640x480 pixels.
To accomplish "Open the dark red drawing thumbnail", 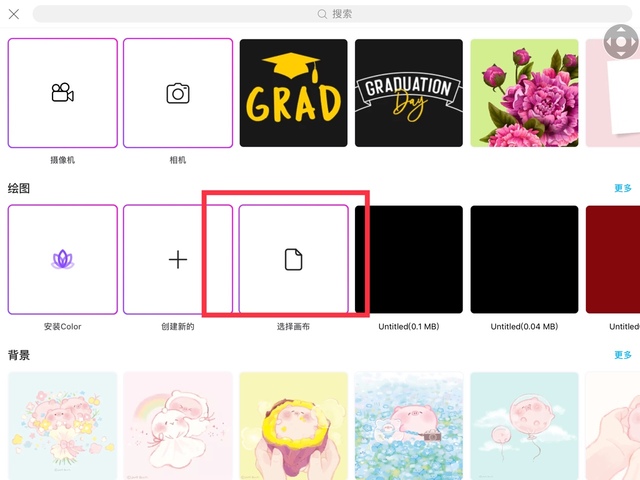I will tap(613, 260).
